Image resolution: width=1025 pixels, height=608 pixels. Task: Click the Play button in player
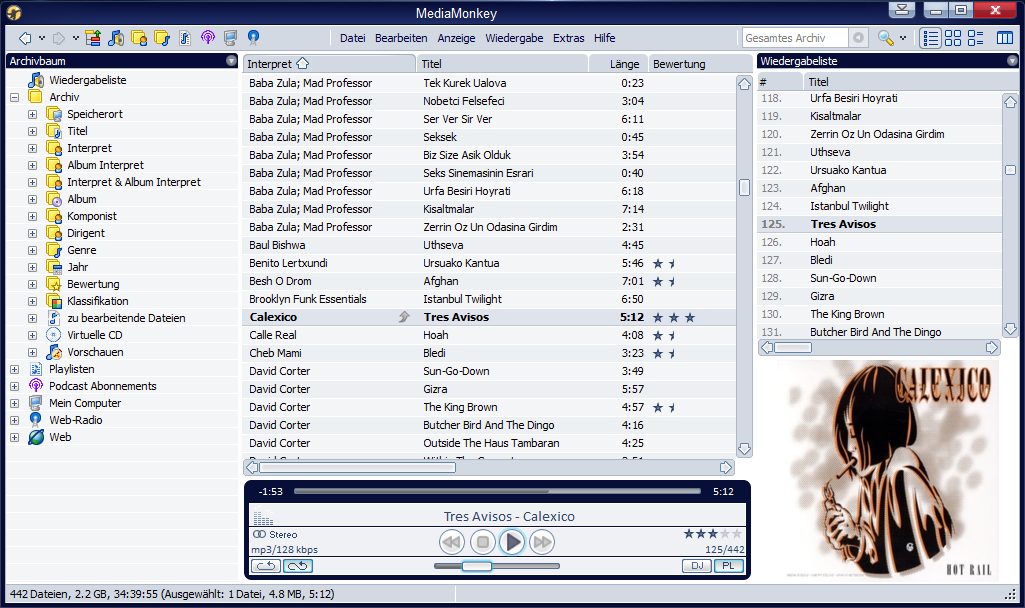coord(512,542)
